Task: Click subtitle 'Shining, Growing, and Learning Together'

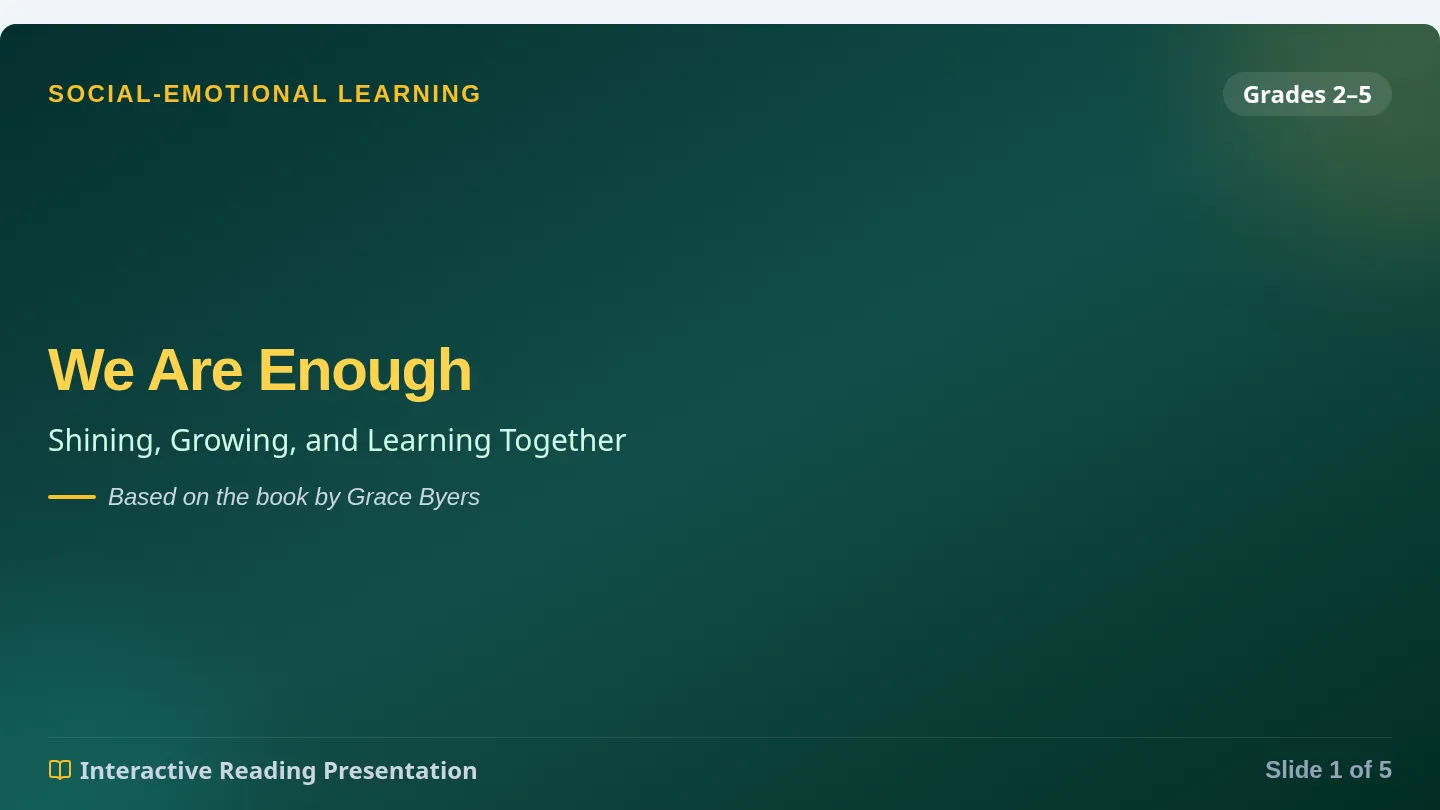Action: pyautogui.click(x=337, y=440)
